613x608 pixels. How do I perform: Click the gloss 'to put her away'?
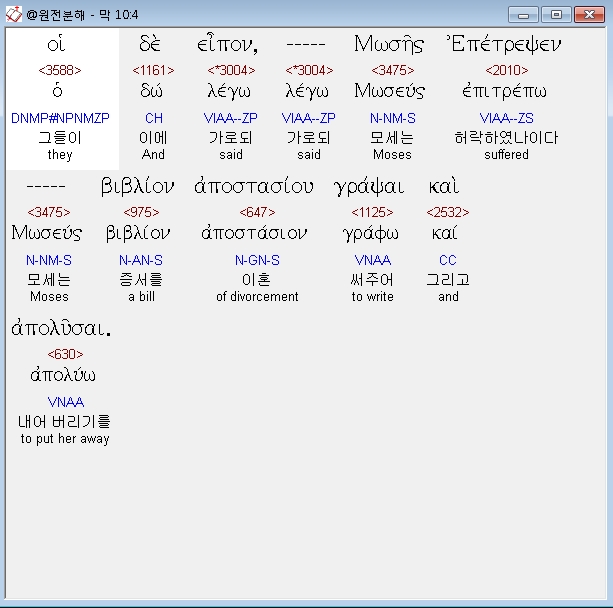click(65, 439)
